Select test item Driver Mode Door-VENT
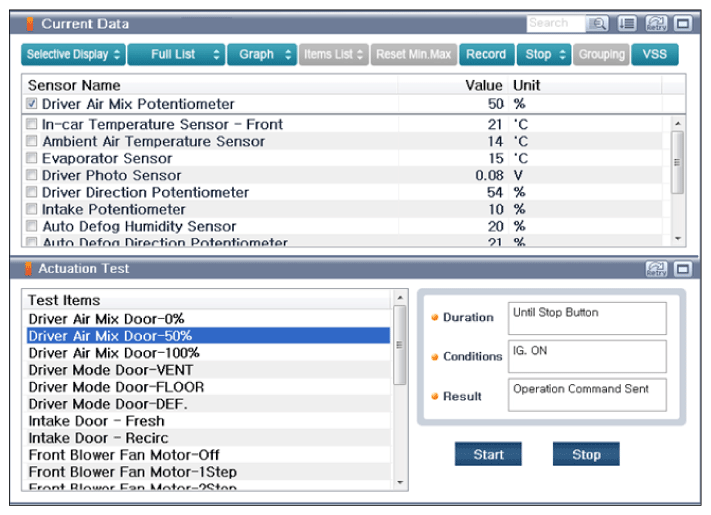 click(x=208, y=370)
